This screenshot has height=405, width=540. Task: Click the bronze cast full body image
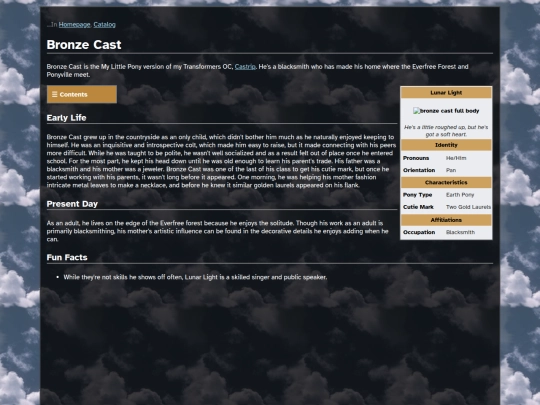pos(446,111)
